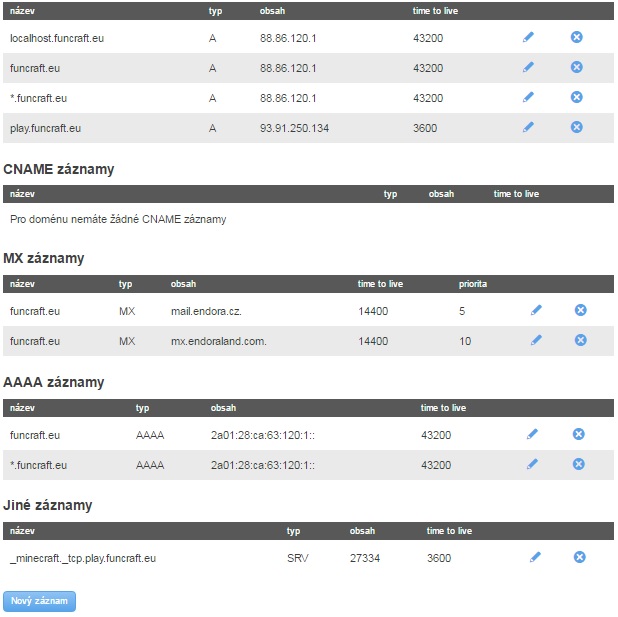Edit the funcraft.eu AAAA record
This screenshot has width=618, height=617.
[x=532, y=434]
